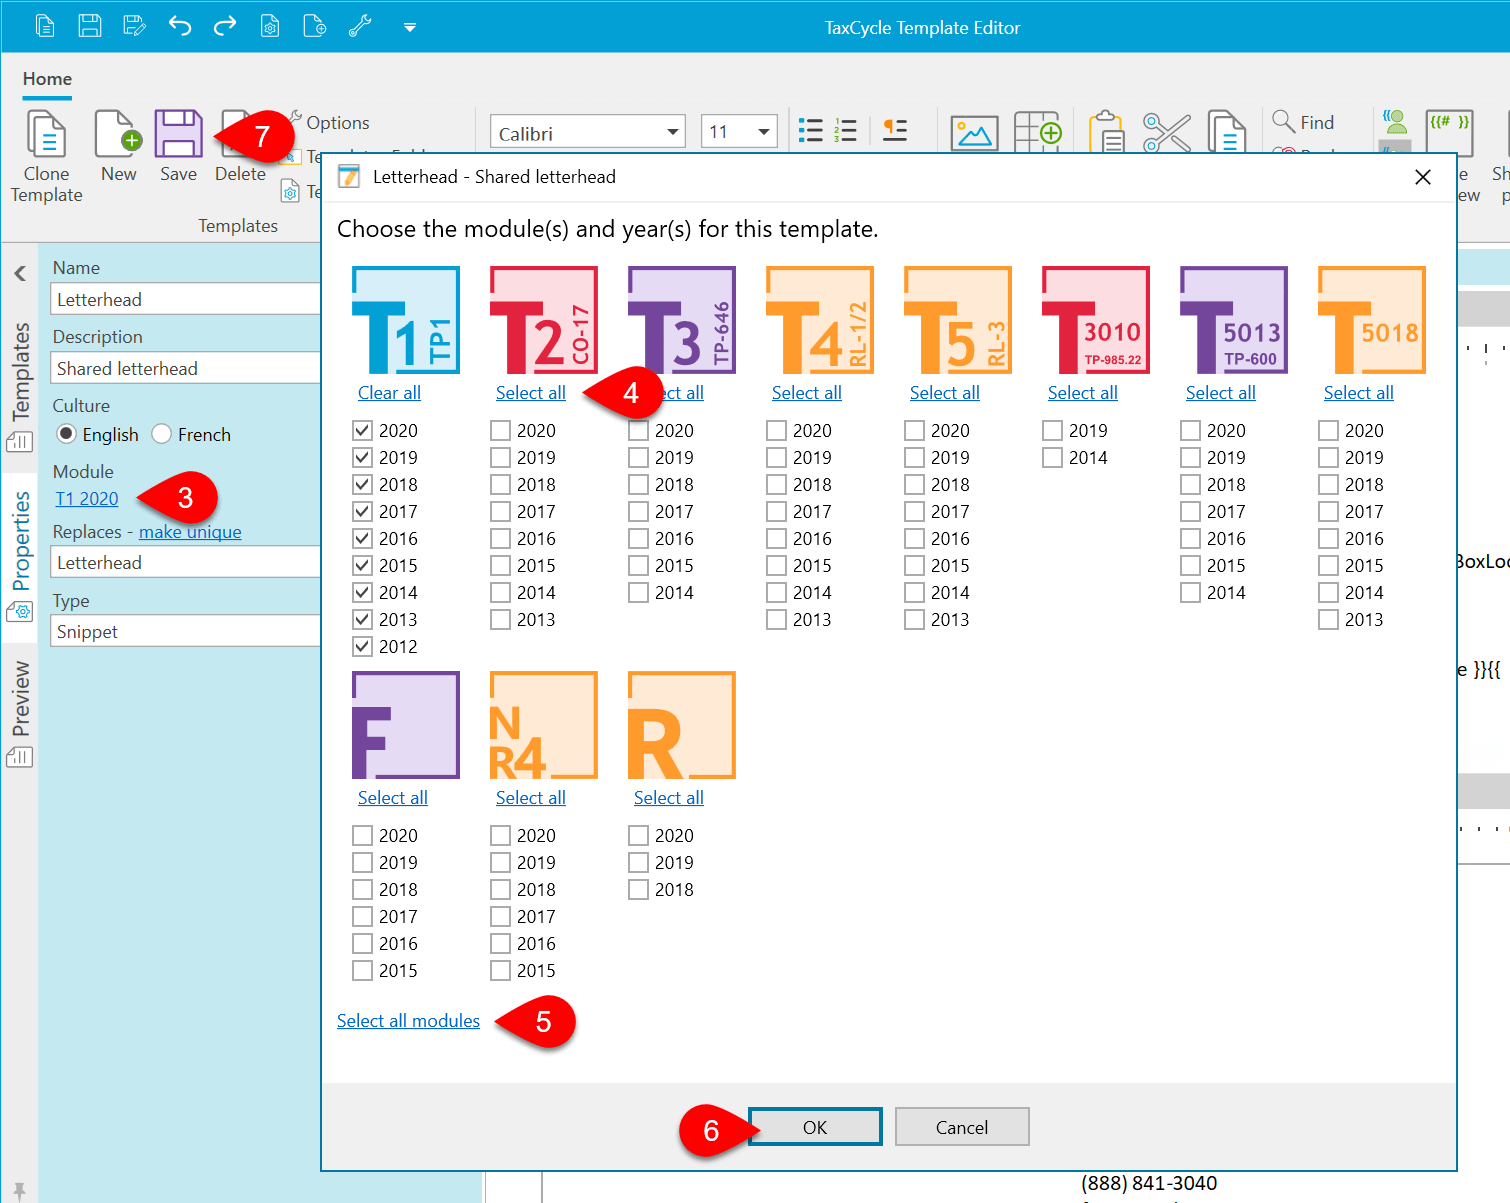This screenshot has width=1510, height=1203.
Task: Open the Home ribbon tab
Action: pyautogui.click(x=47, y=79)
